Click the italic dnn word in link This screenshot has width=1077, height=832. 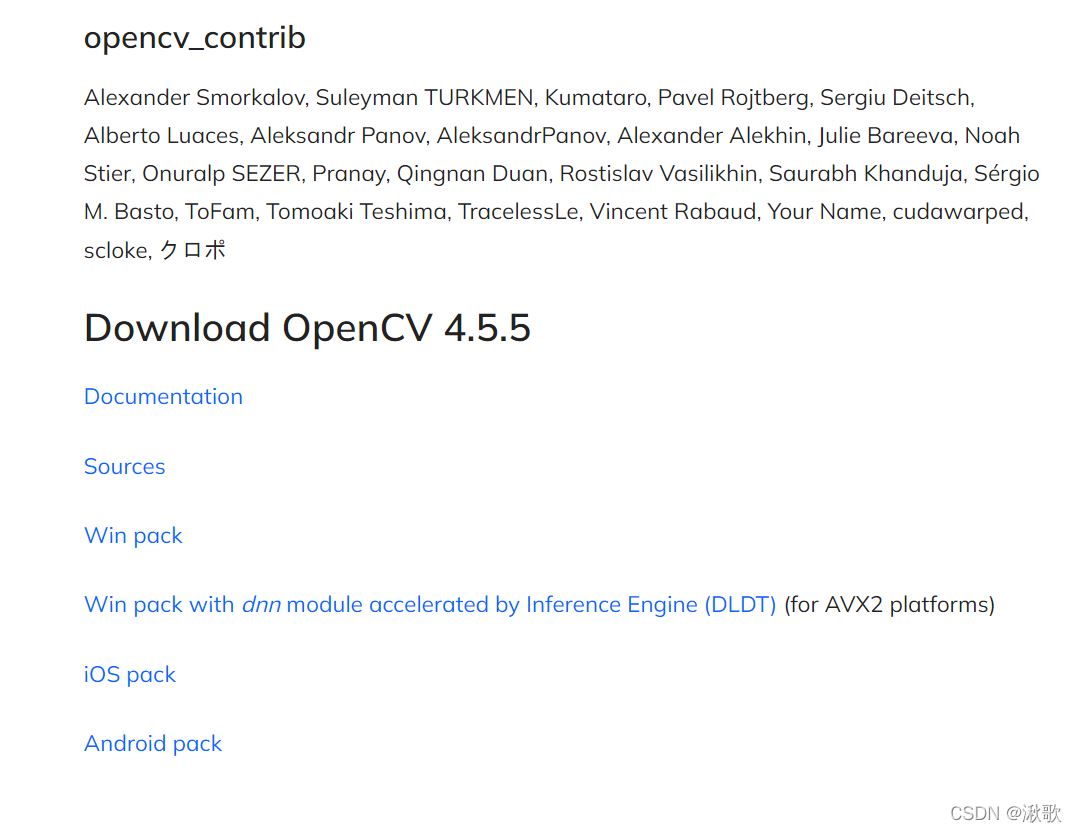260,604
